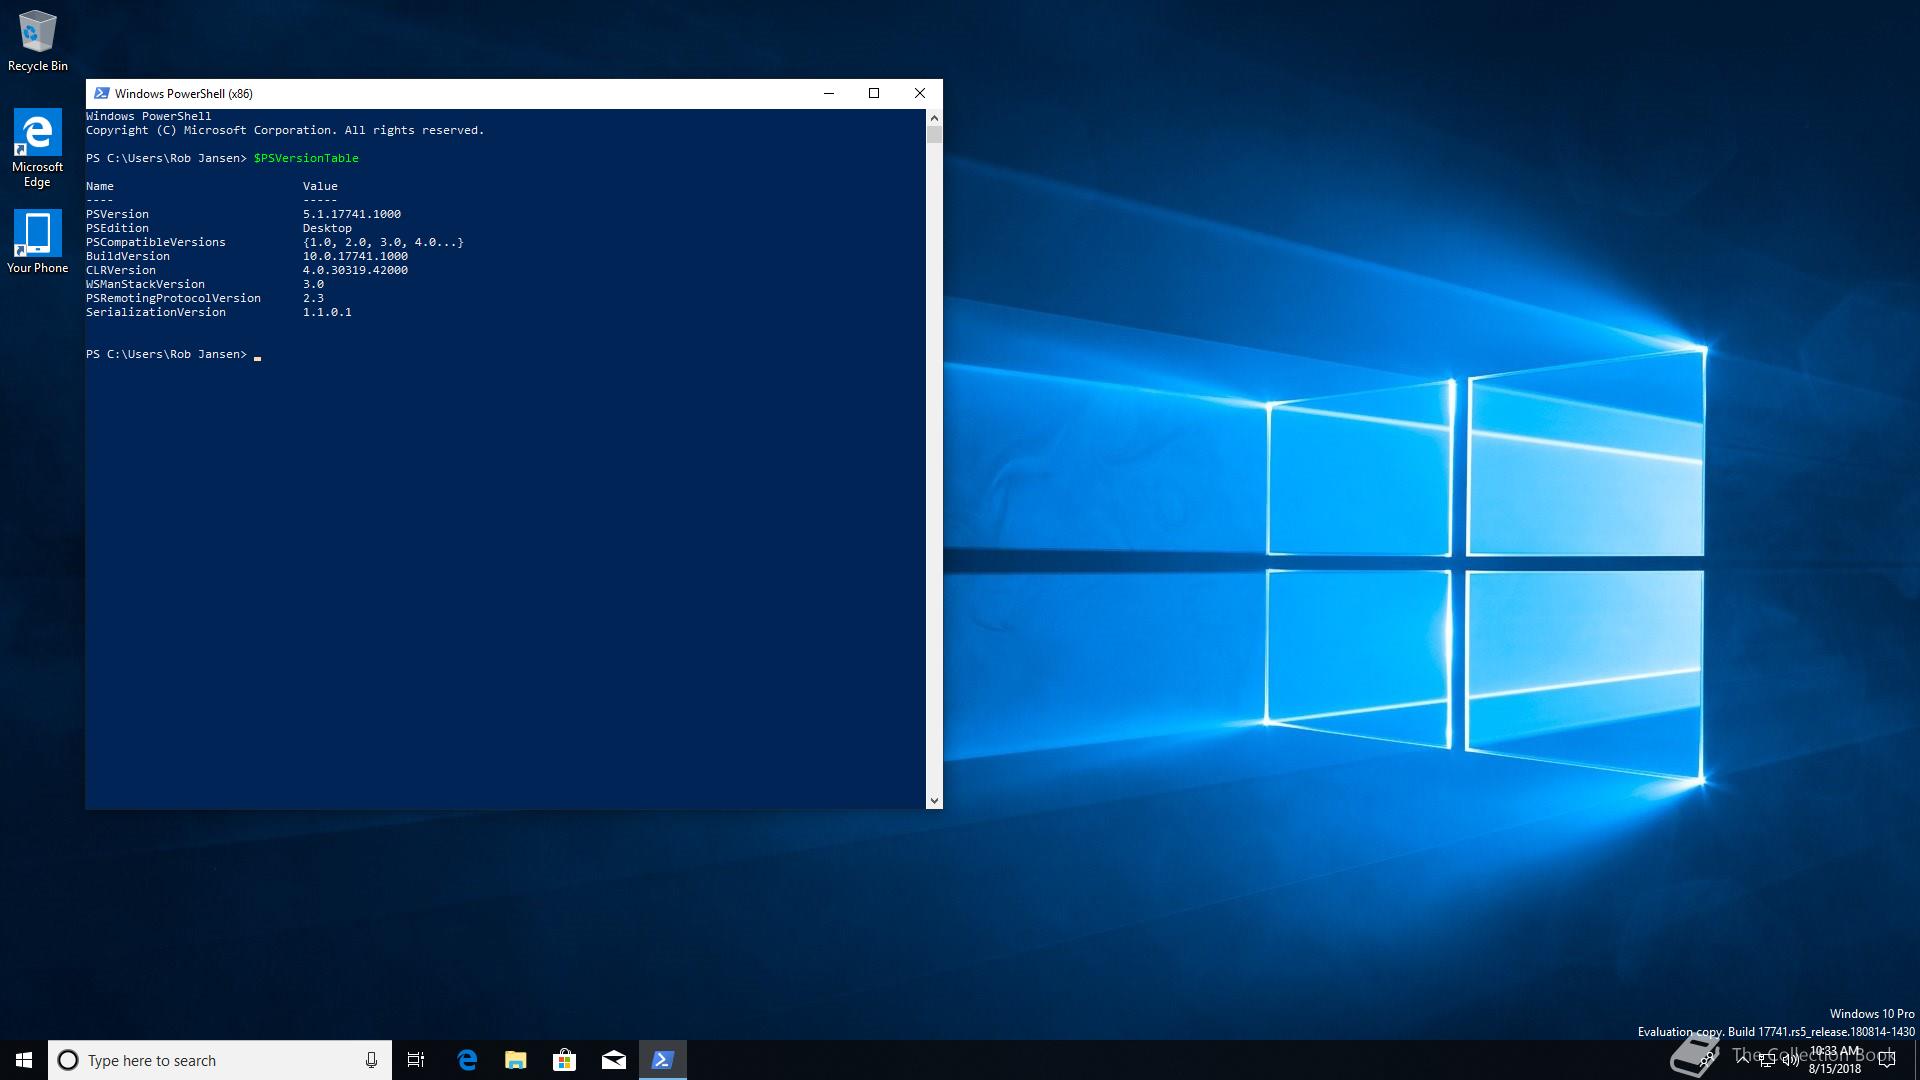
Task: Click the Cortana circle in the search box
Action: 68,1060
